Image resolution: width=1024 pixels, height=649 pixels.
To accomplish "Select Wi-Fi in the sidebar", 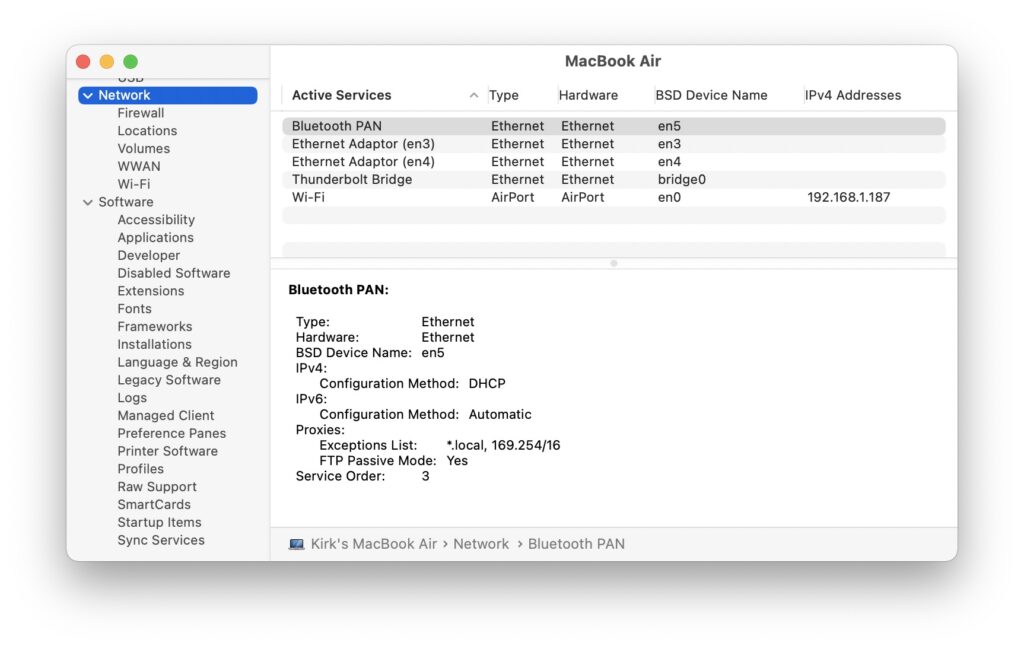I will tap(136, 184).
